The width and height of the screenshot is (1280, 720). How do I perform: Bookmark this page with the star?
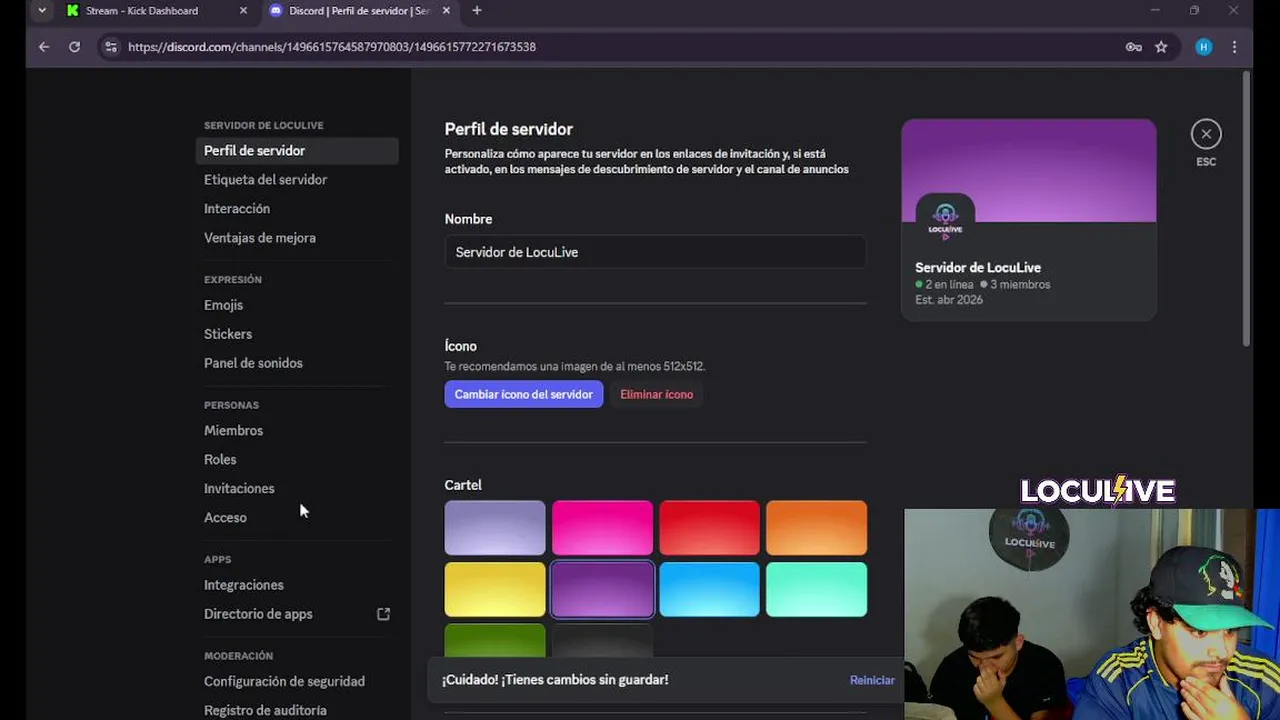[x=1161, y=47]
